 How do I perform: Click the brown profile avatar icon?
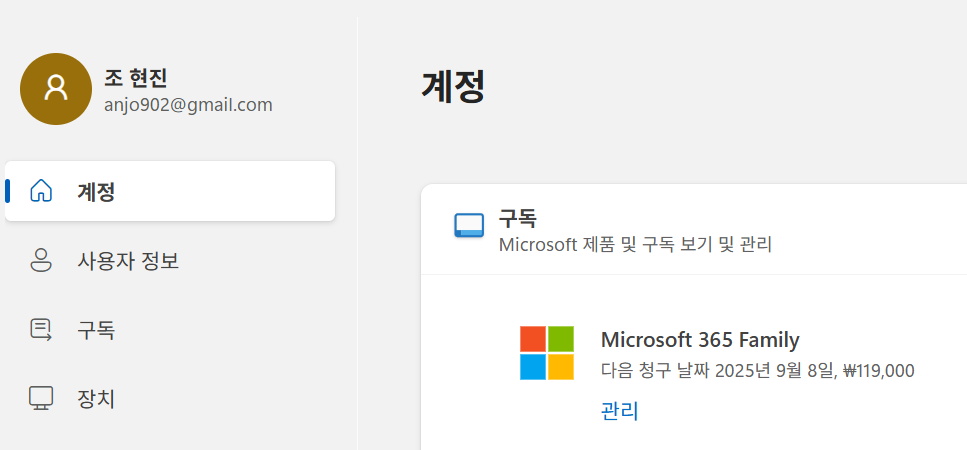(x=56, y=89)
